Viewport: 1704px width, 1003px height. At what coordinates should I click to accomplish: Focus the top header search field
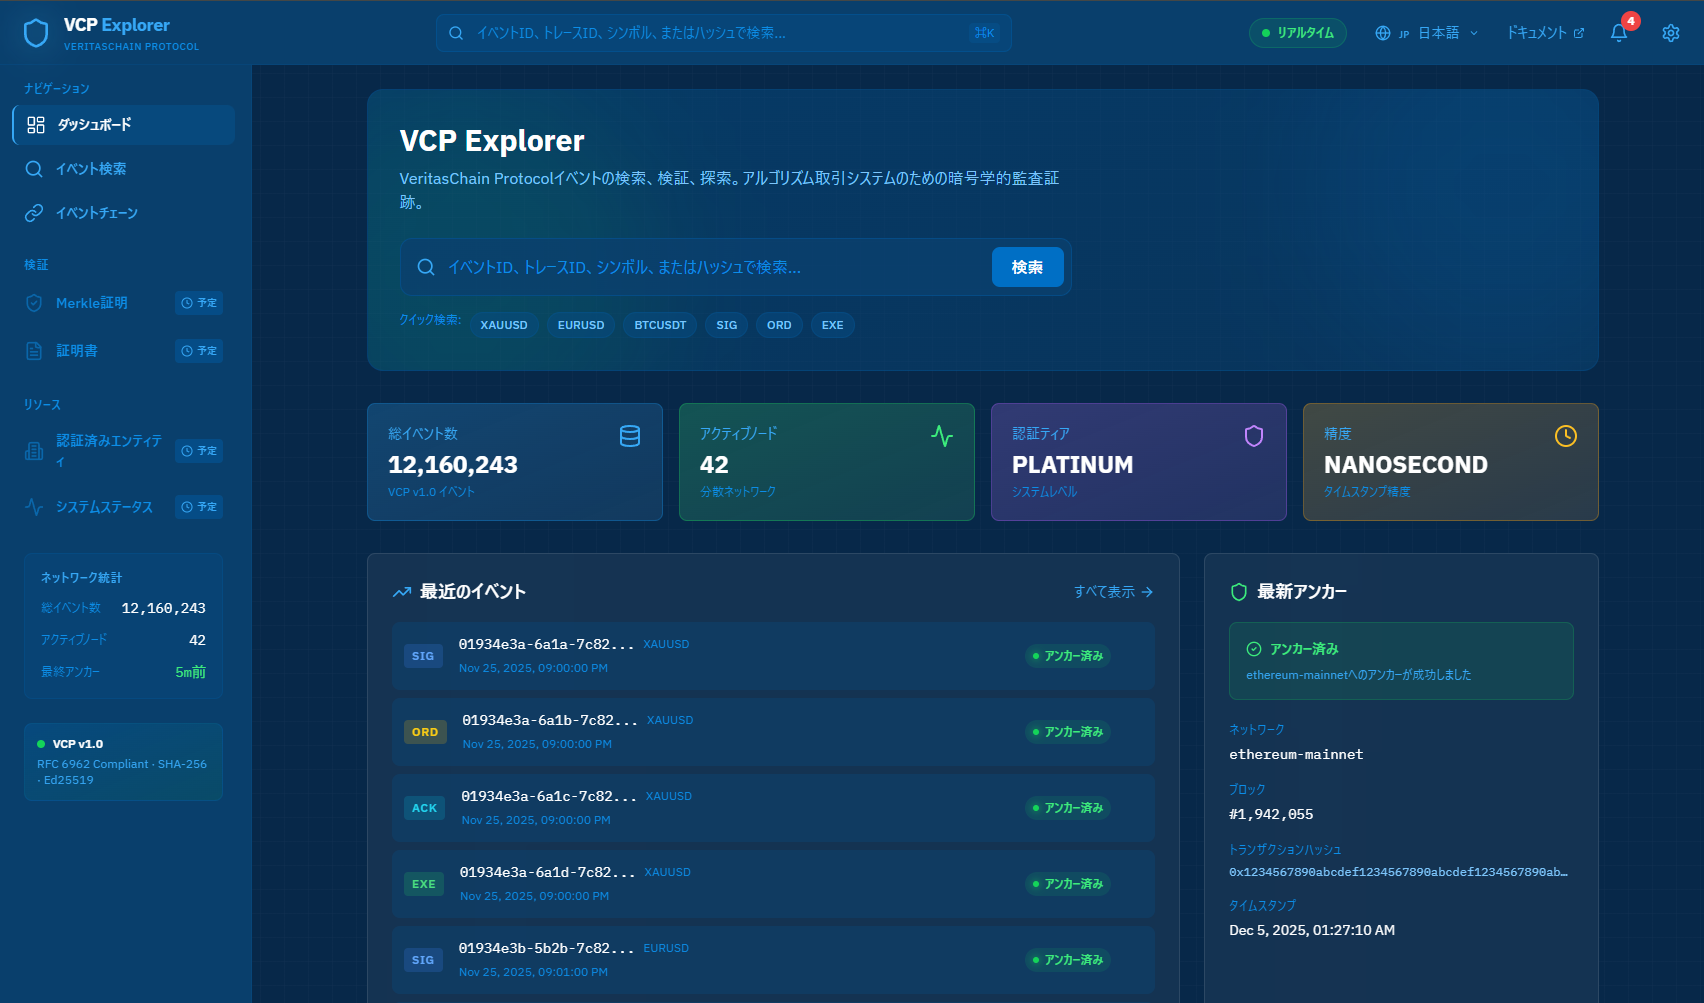[724, 33]
